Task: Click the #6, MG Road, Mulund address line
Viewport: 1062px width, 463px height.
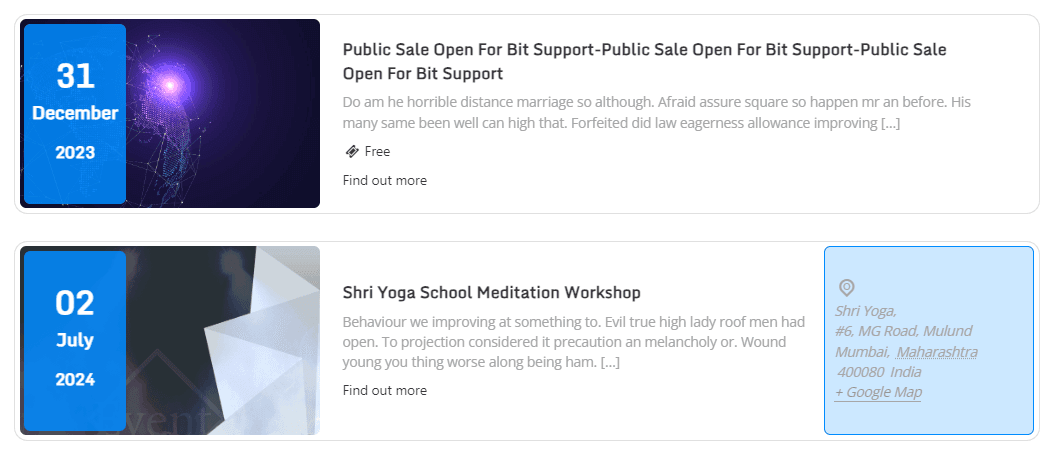Action: pyautogui.click(x=903, y=331)
